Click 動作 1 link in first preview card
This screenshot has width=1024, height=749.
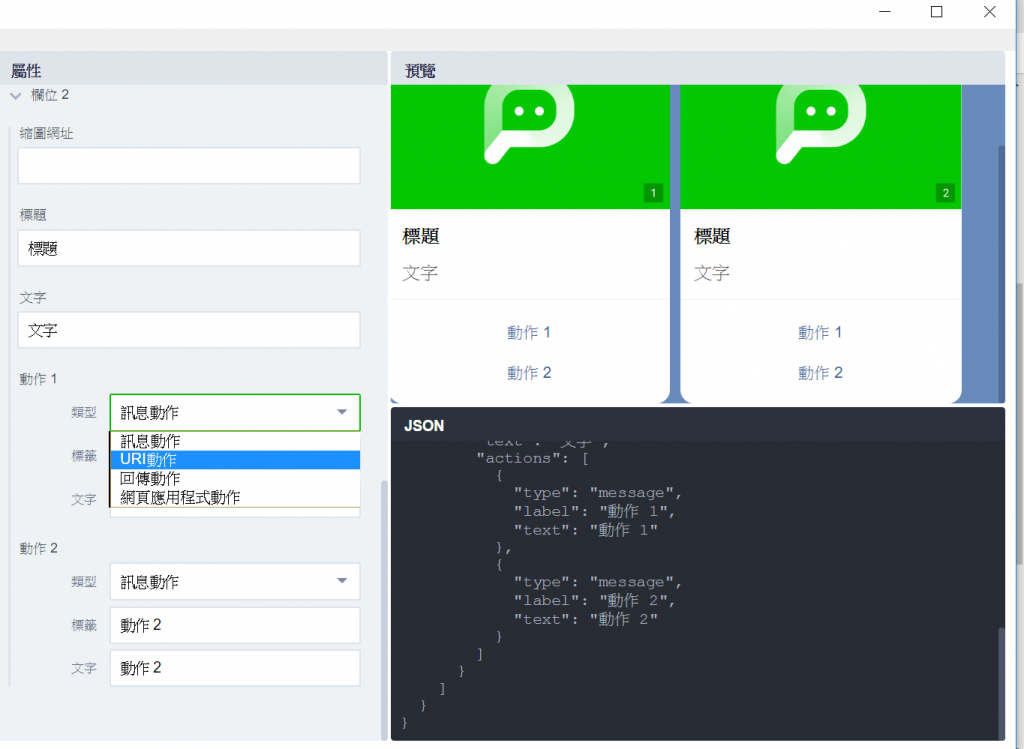(529, 333)
